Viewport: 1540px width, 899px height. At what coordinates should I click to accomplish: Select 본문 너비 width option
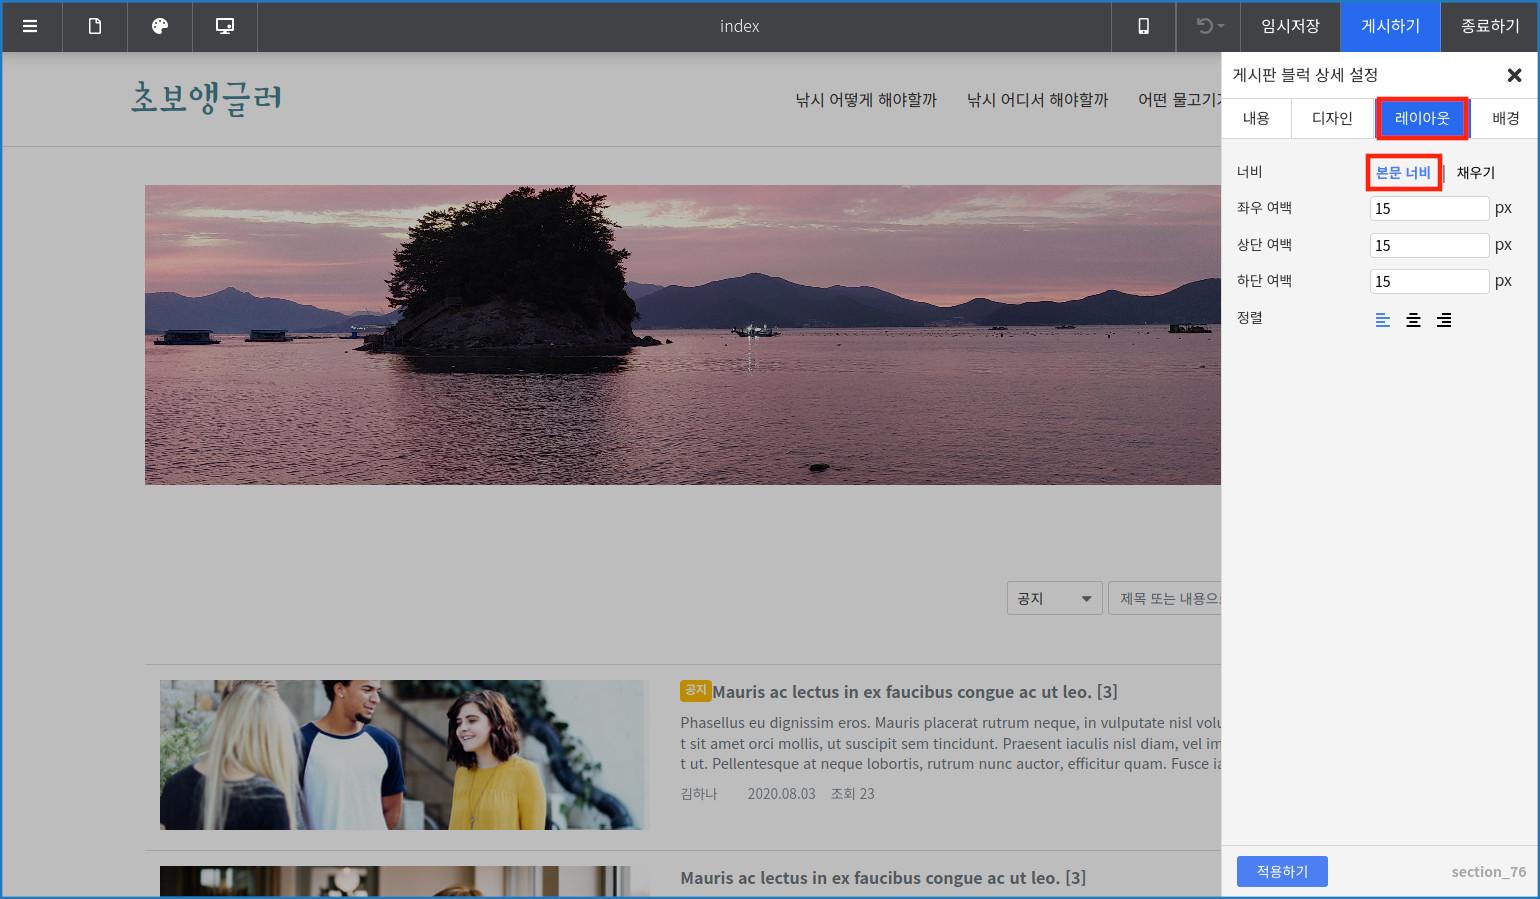pyautogui.click(x=1403, y=173)
